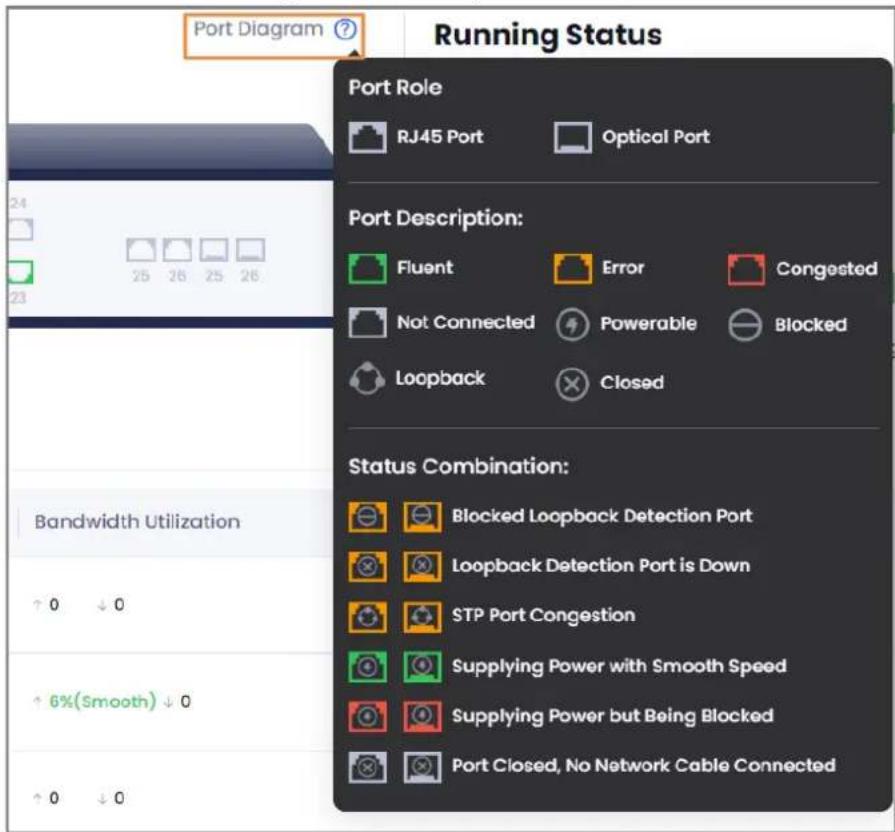Click the Optical Port legend icon

(x=573, y=138)
